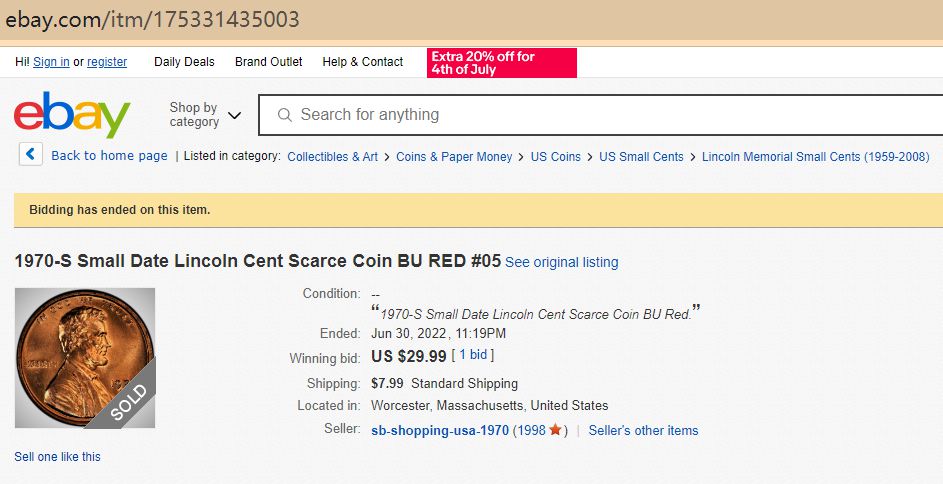Open the Collectibles & Art category
This screenshot has width=943, height=484.
(332, 157)
